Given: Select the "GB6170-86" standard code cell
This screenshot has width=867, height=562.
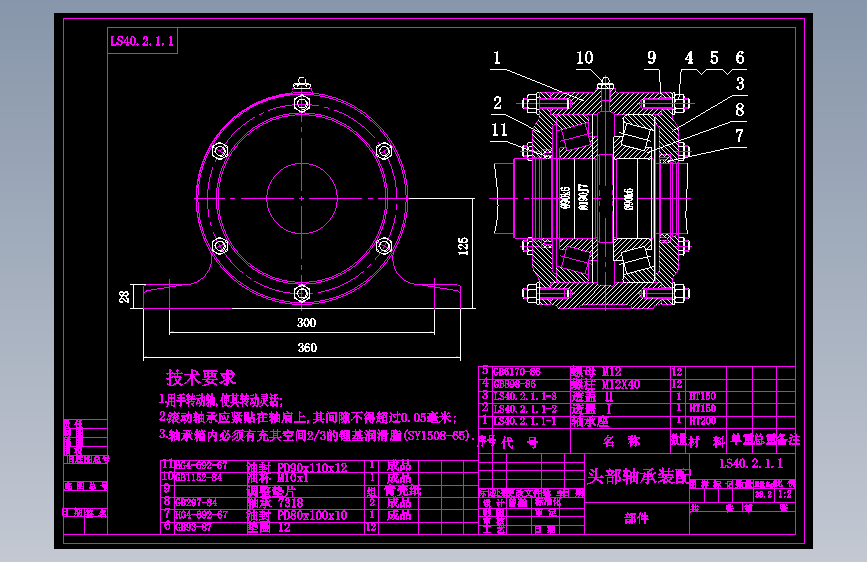Looking at the screenshot, I should [517, 372].
